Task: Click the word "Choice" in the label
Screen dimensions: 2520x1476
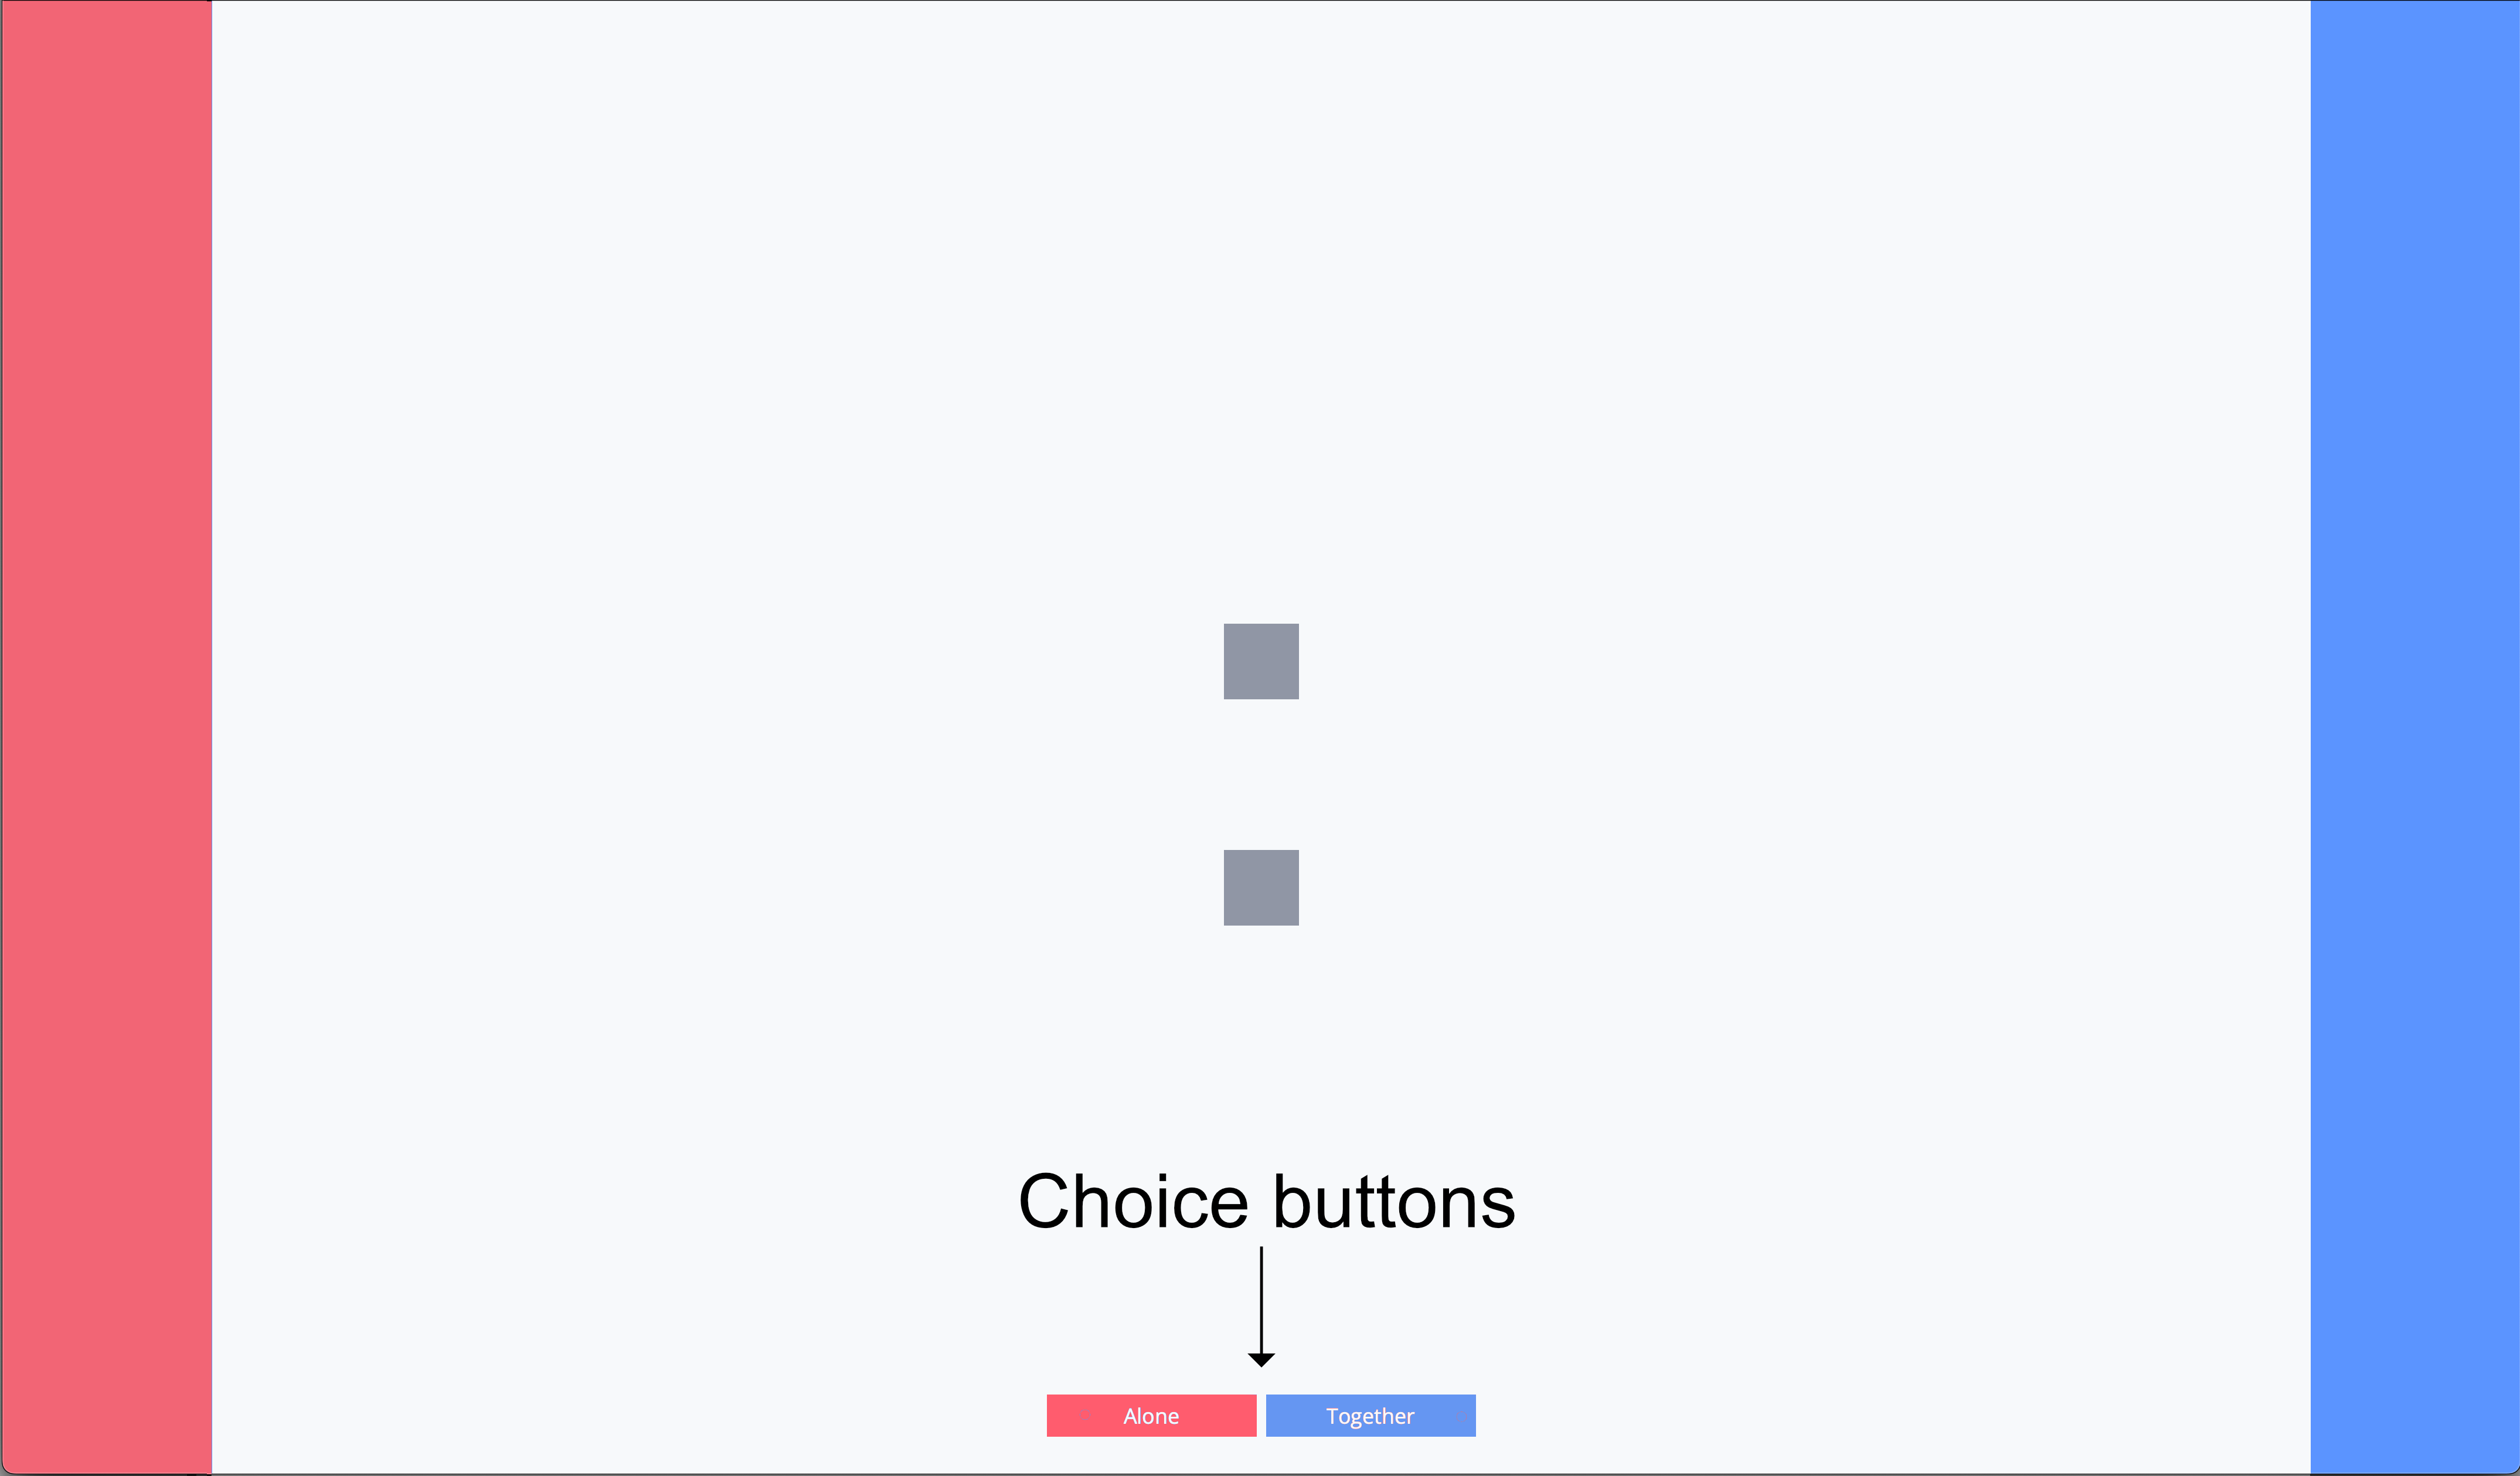Action: coord(1133,1201)
